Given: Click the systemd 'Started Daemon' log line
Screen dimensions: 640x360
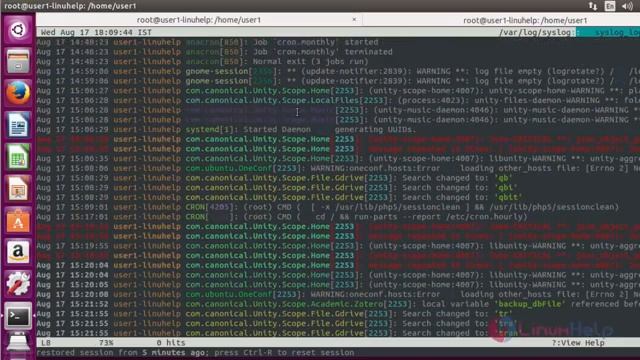Looking at the screenshot, I should [x=227, y=129].
